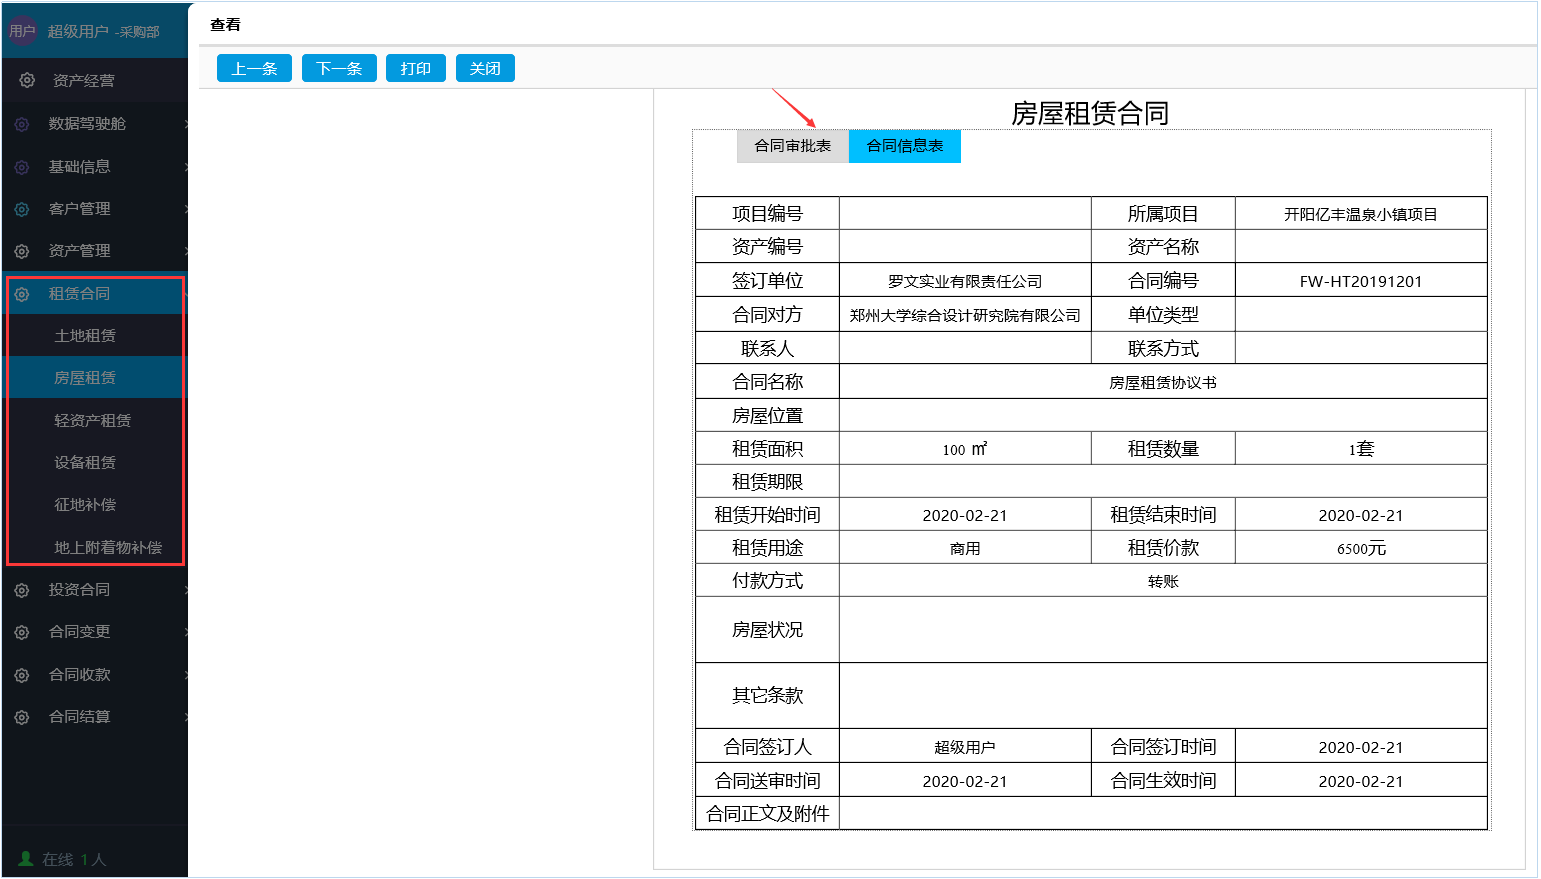The height and width of the screenshot is (879, 1541).
Task: Open 设备租赁 submenu item
Action: pyautogui.click(x=85, y=463)
